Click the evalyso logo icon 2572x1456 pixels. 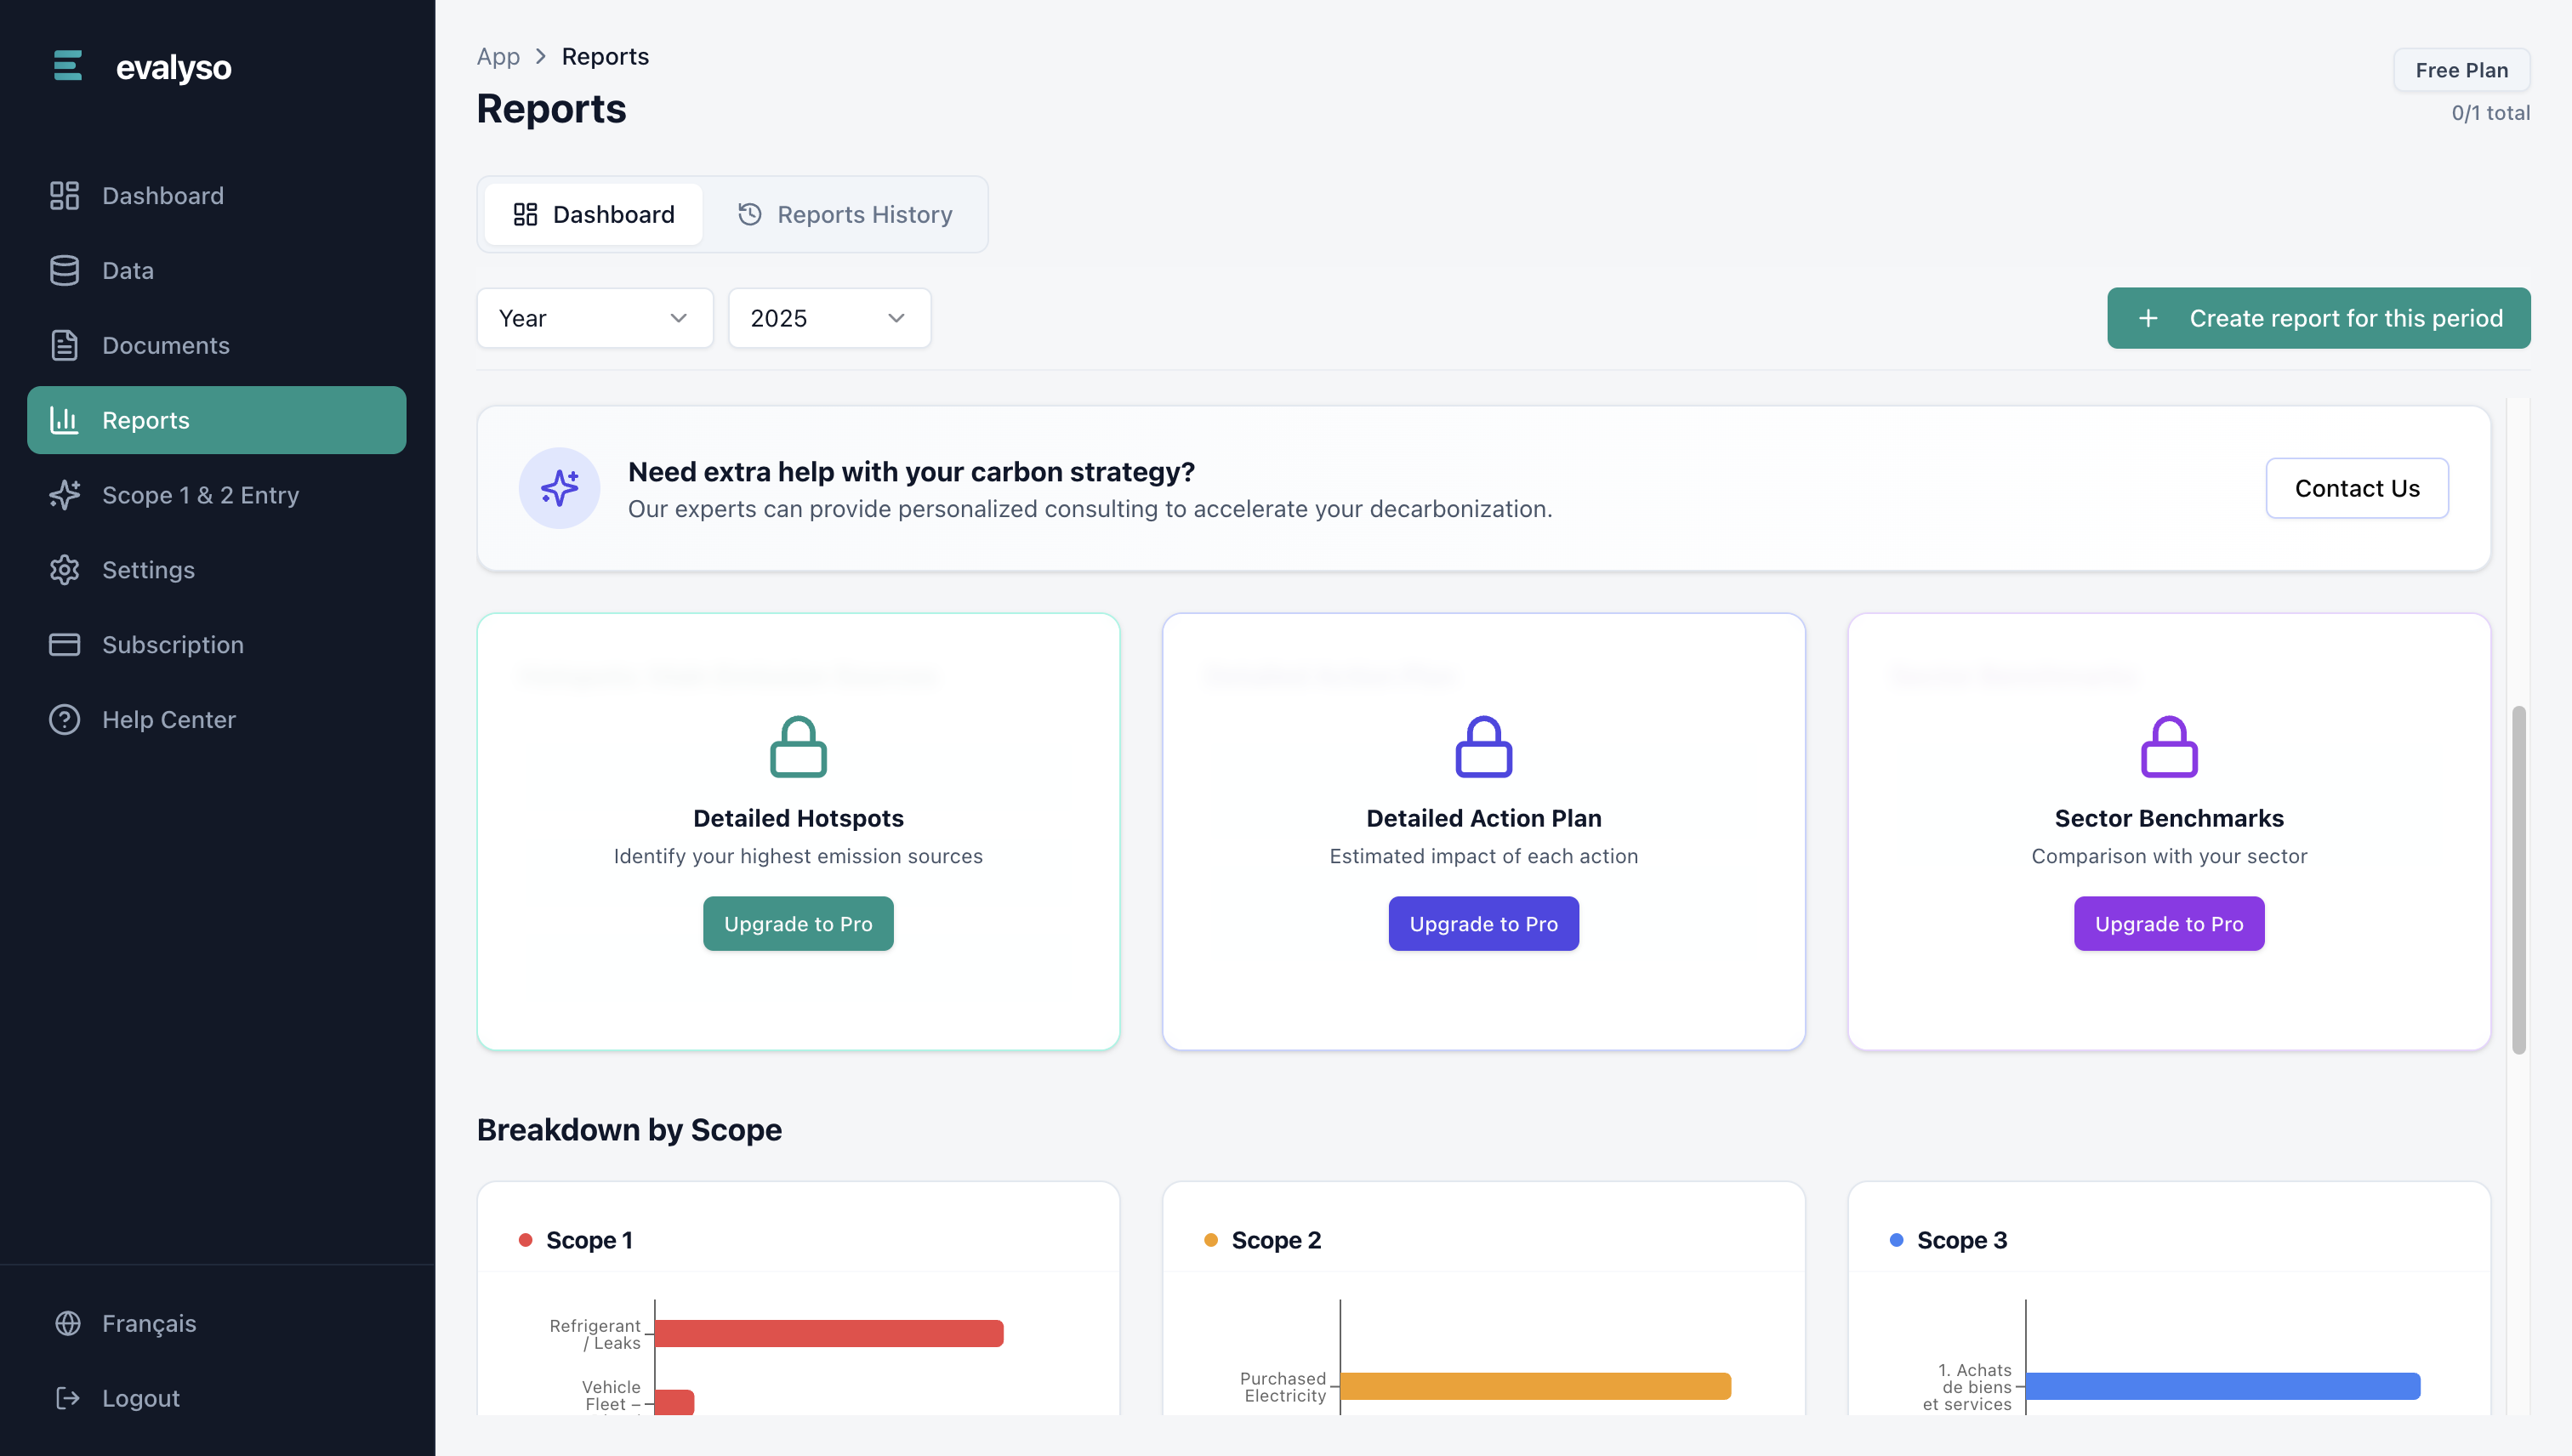67,66
